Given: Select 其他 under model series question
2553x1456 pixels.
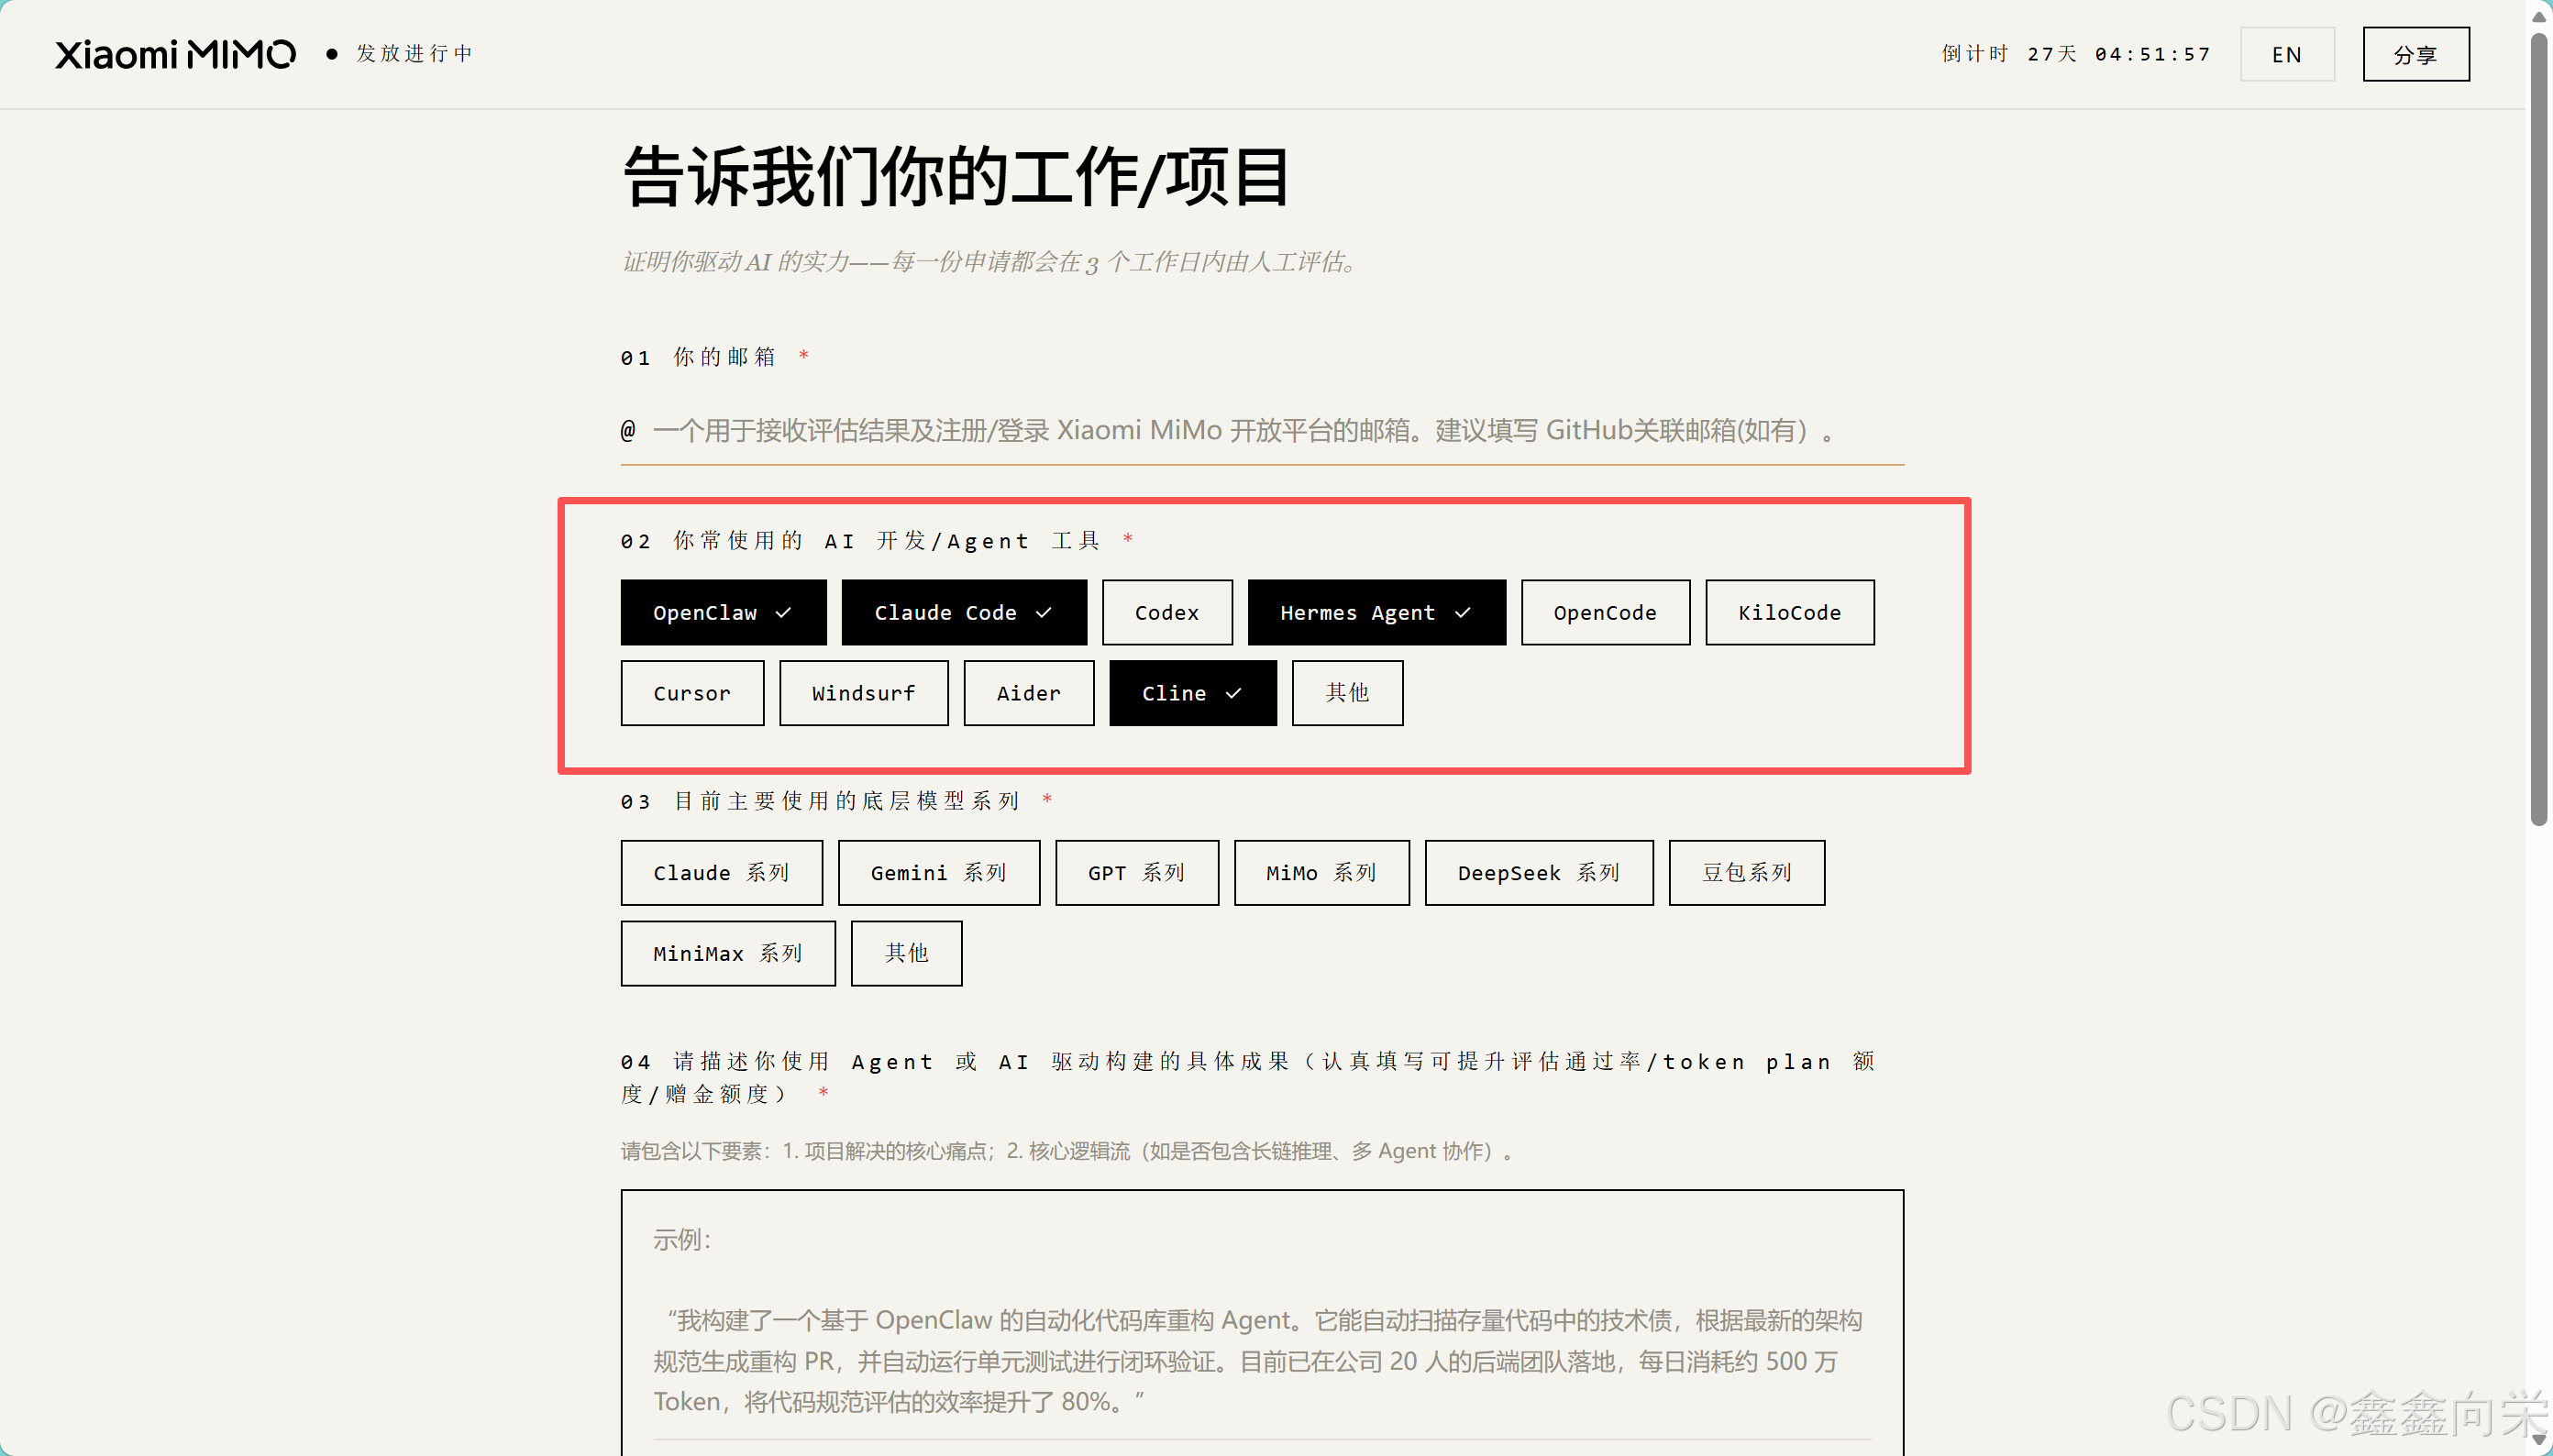Looking at the screenshot, I should (906, 954).
